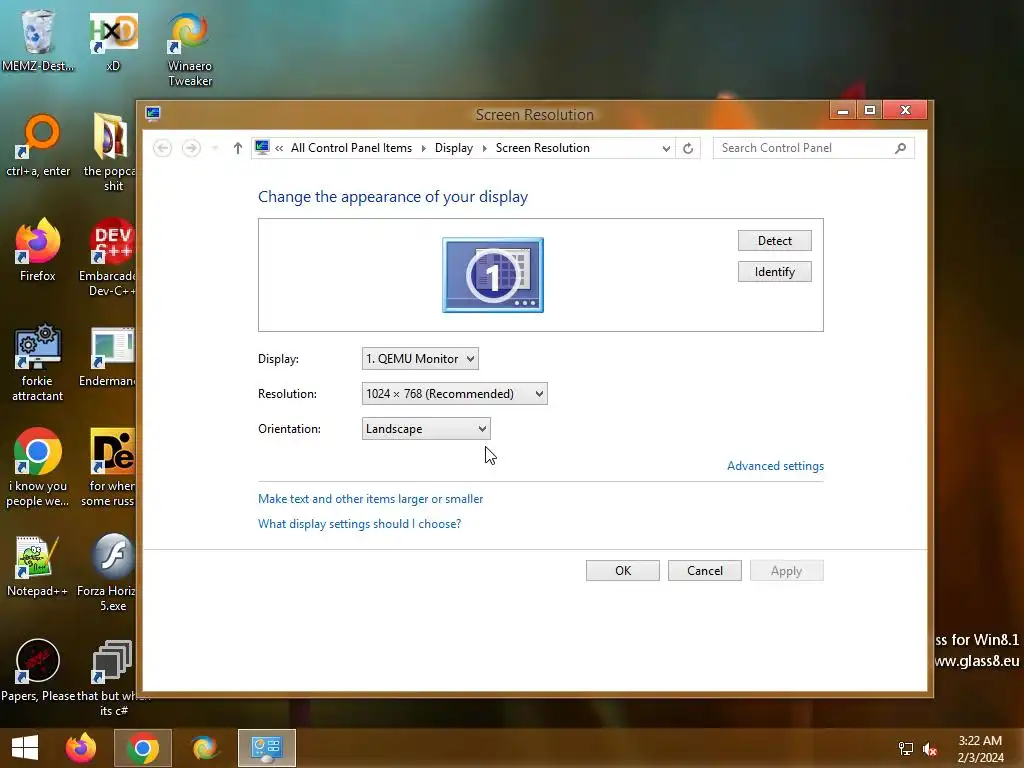
Task: Expand the breadcrumb overflow chevron
Action: point(279,148)
